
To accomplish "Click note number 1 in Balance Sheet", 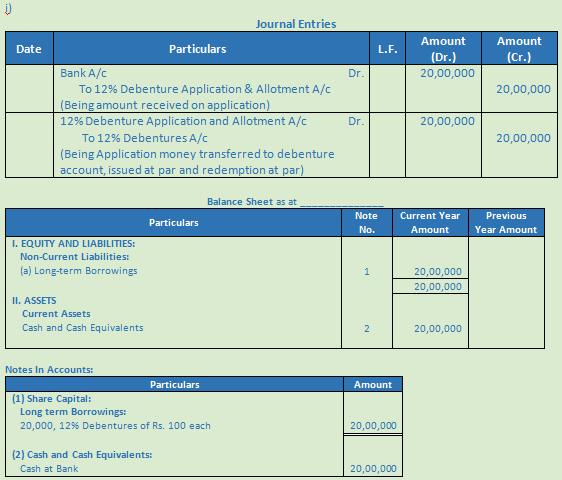I will click(367, 272).
